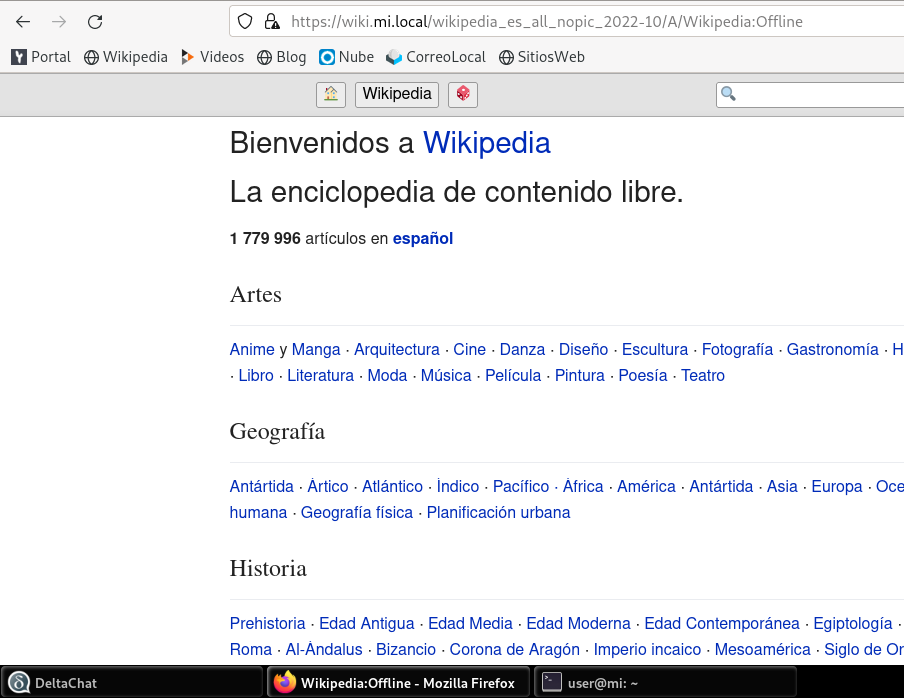
Task: Open the Bizancio link
Action: 406,649
